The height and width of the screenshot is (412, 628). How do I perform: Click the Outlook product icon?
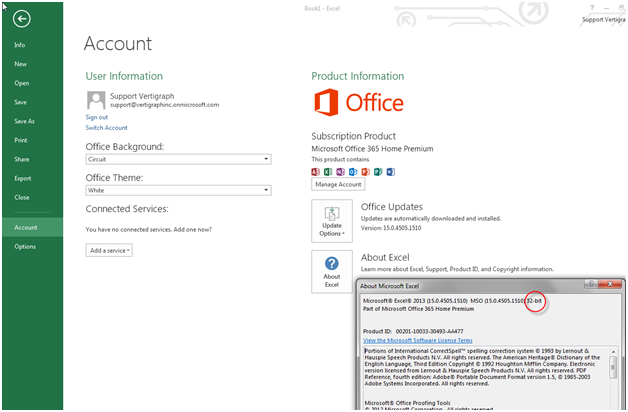(353, 172)
